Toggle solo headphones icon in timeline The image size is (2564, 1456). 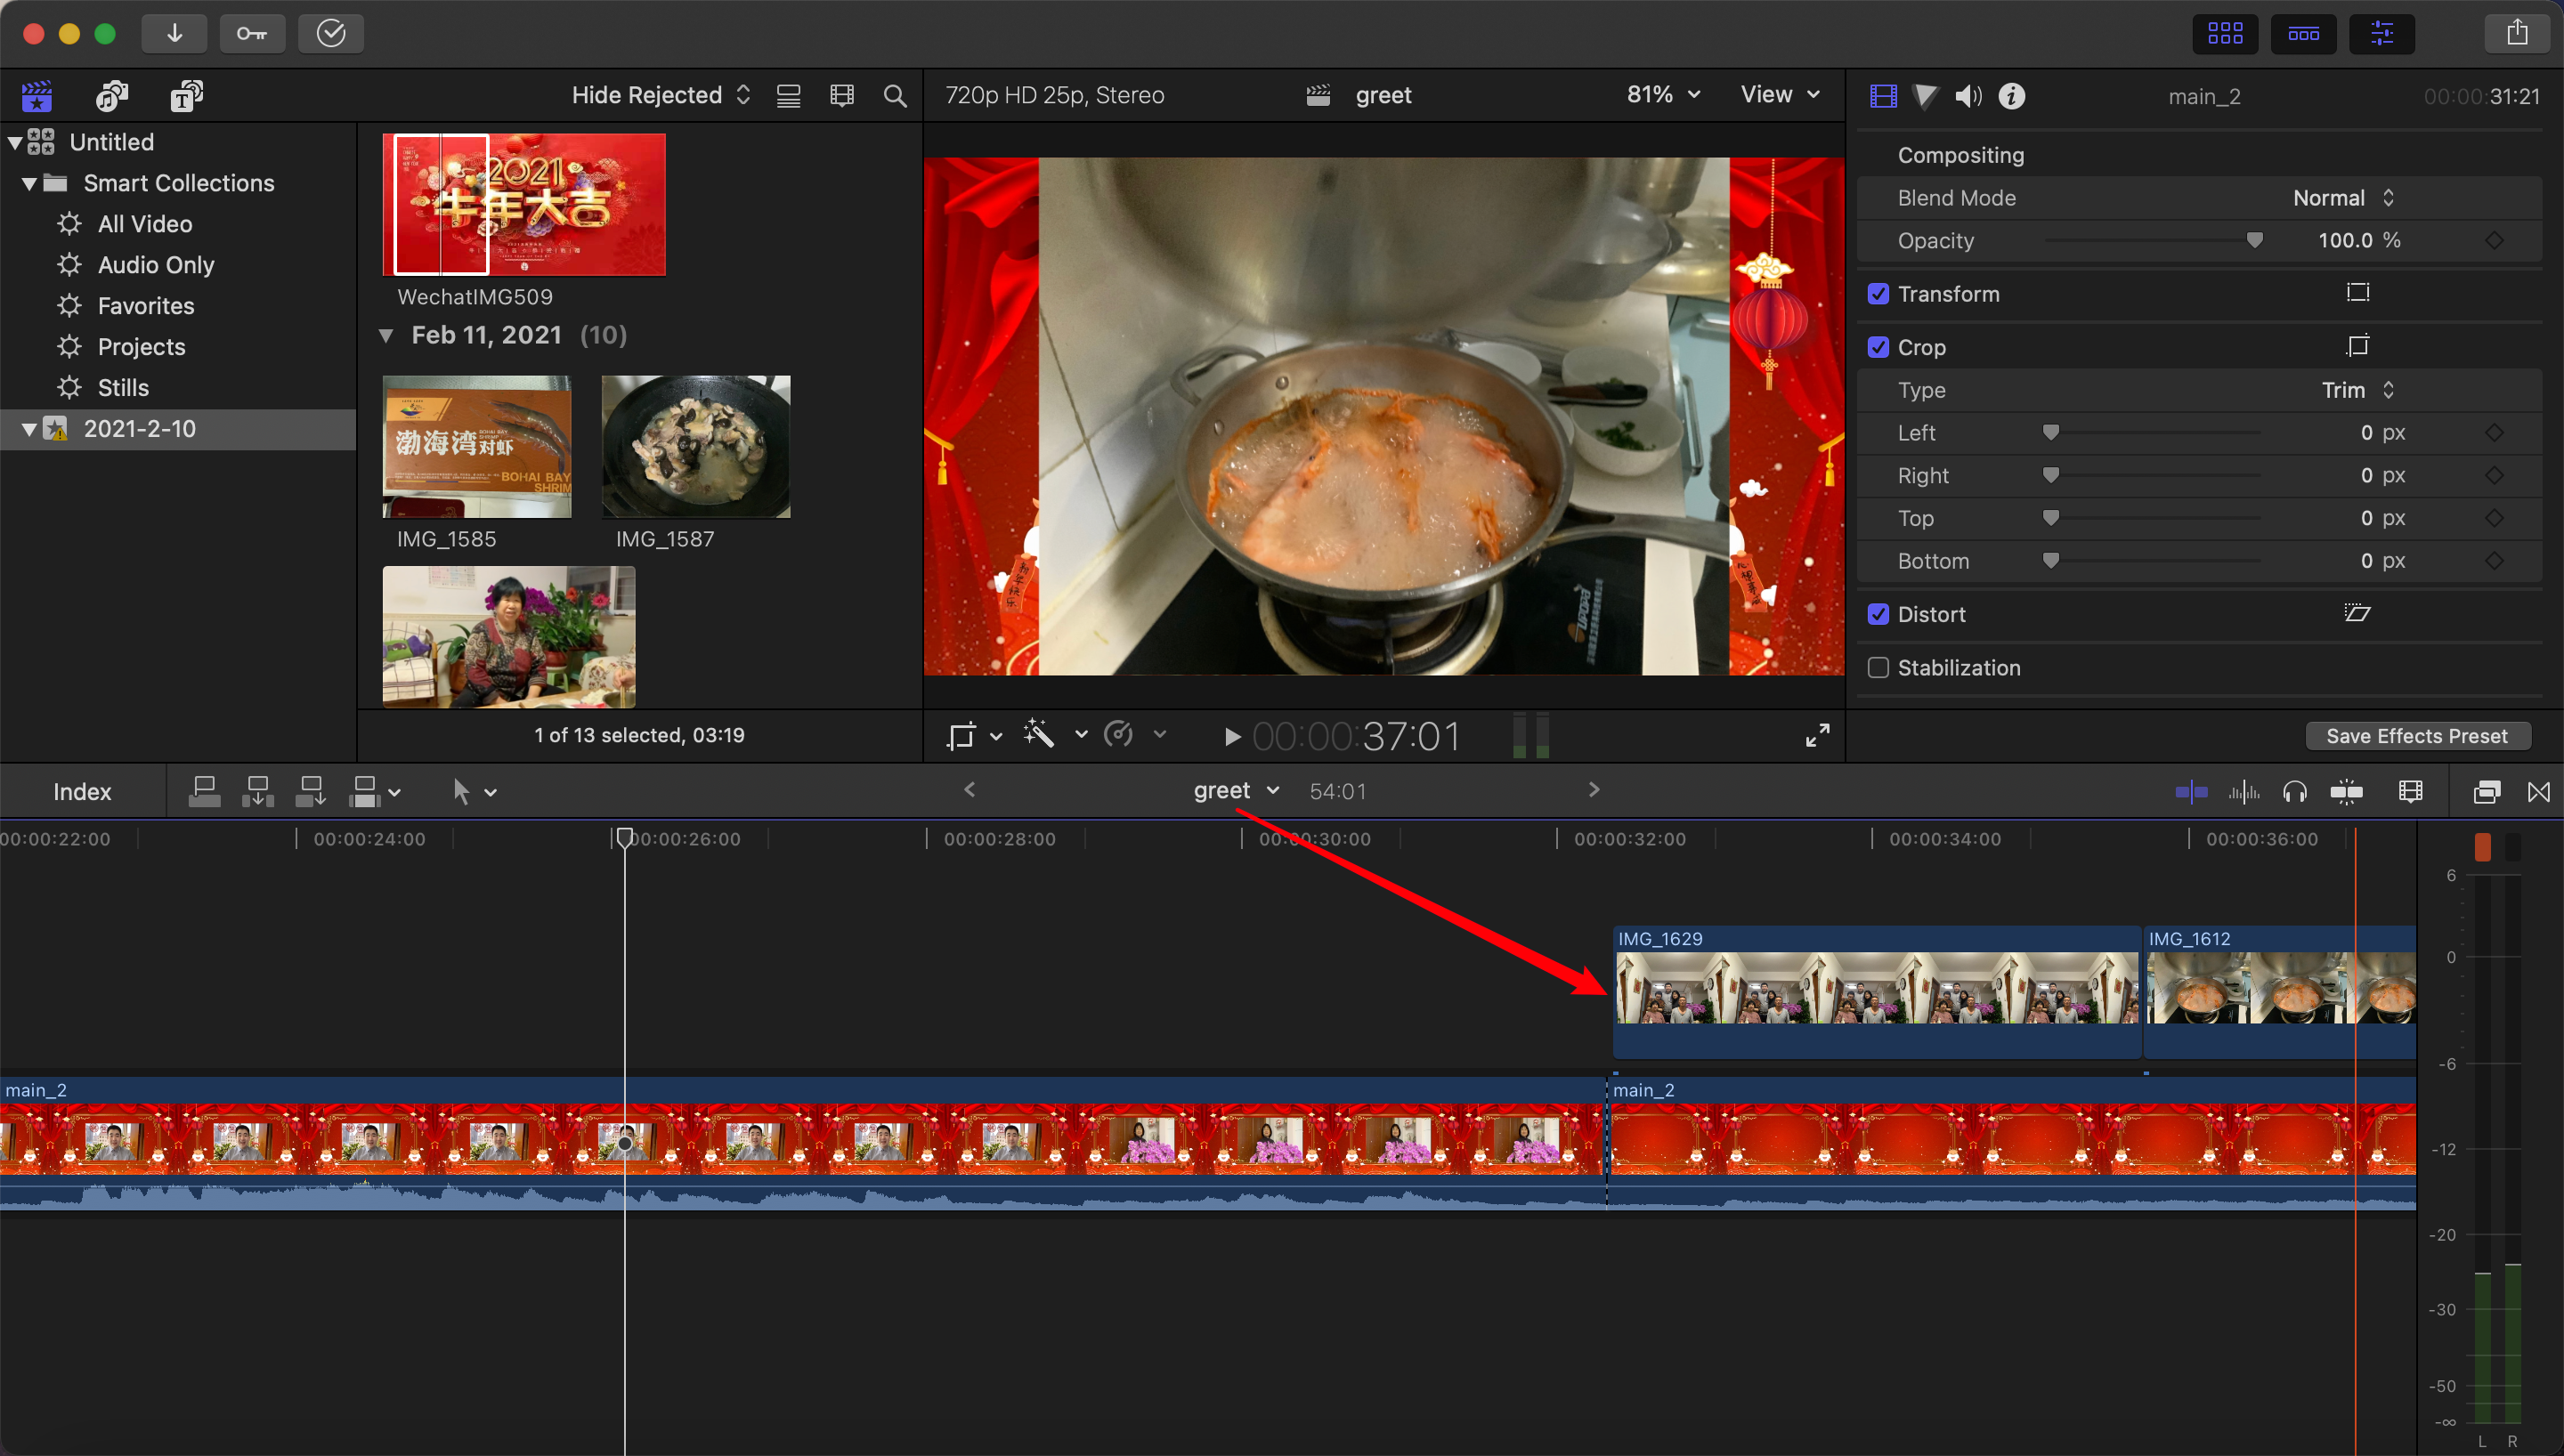click(x=2294, y=792)
